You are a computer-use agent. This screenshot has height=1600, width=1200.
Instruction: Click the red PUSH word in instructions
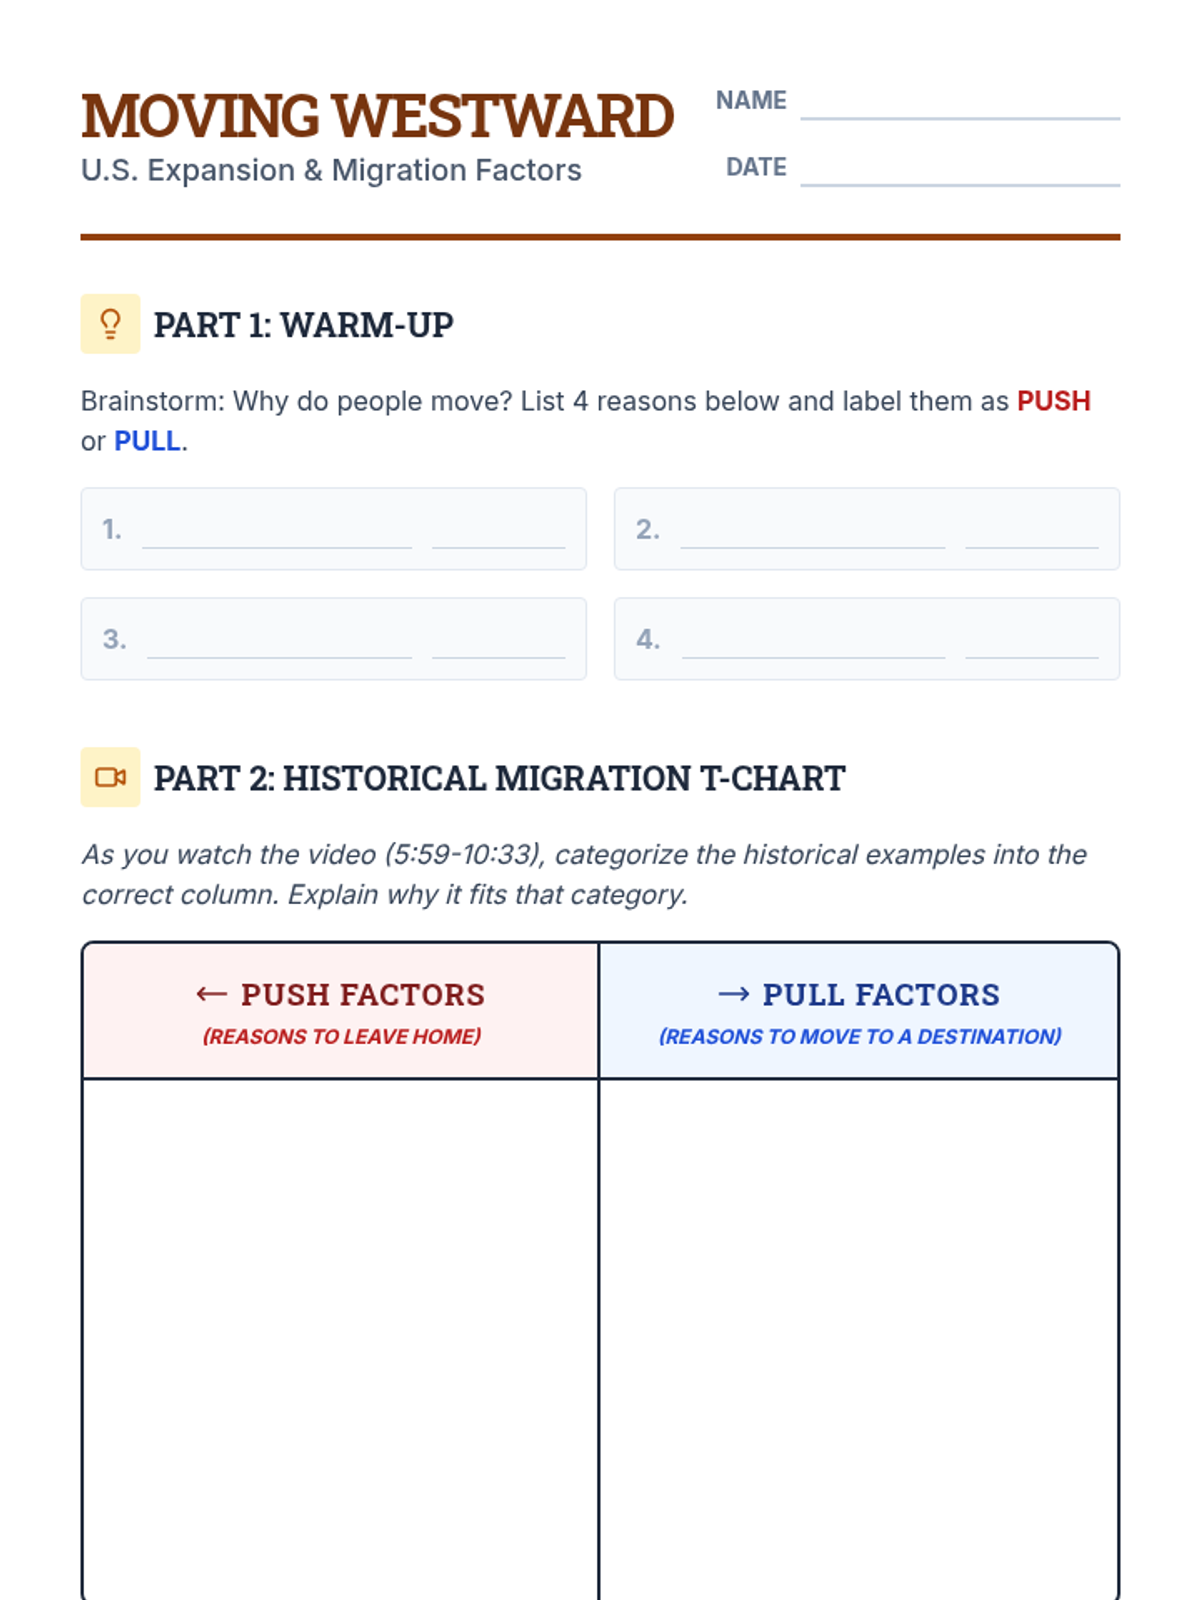pyautogui.click(x=1053, y=401)
